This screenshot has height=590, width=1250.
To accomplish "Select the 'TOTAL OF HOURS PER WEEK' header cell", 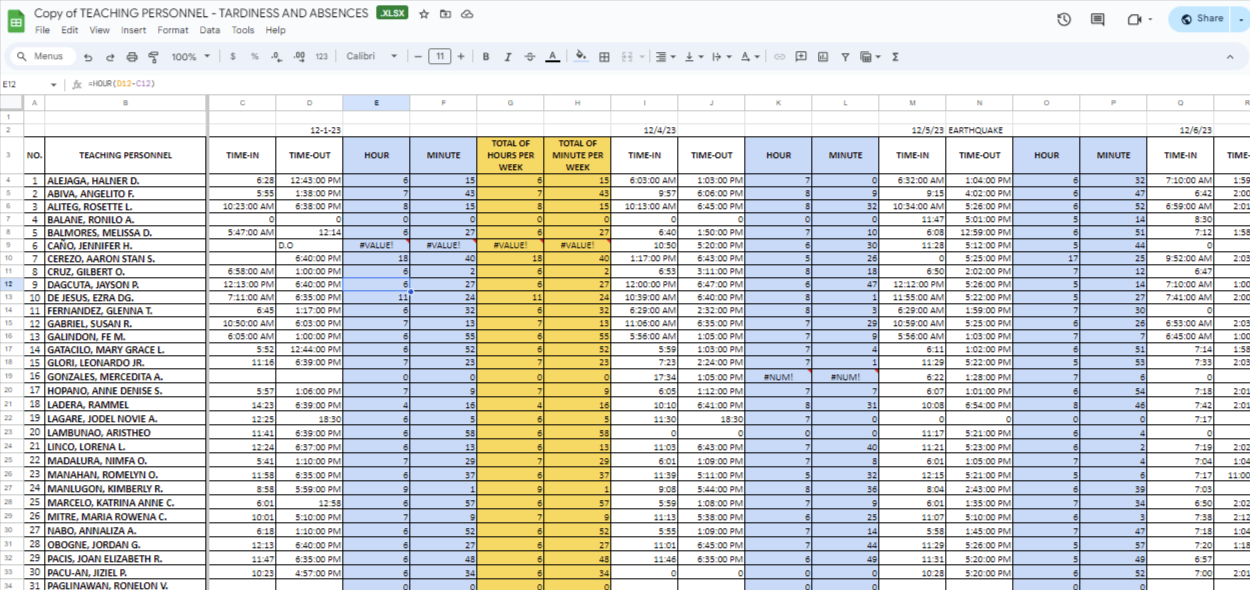I will click(510, 156).
